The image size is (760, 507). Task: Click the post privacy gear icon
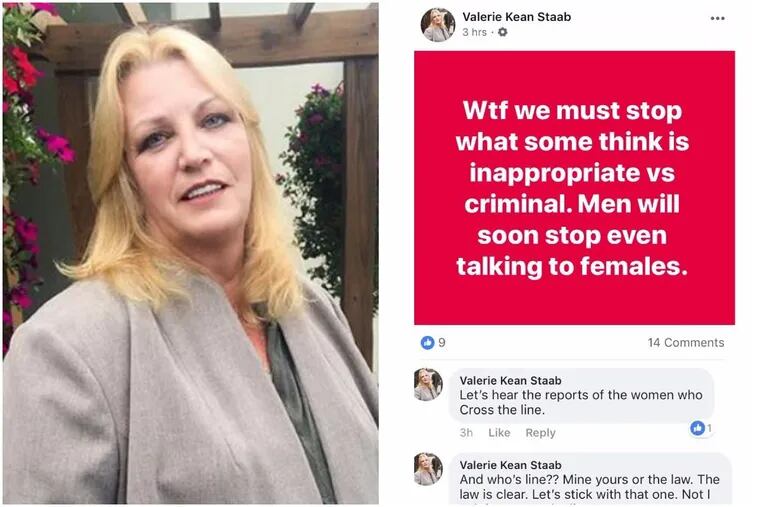click(503, 32)
